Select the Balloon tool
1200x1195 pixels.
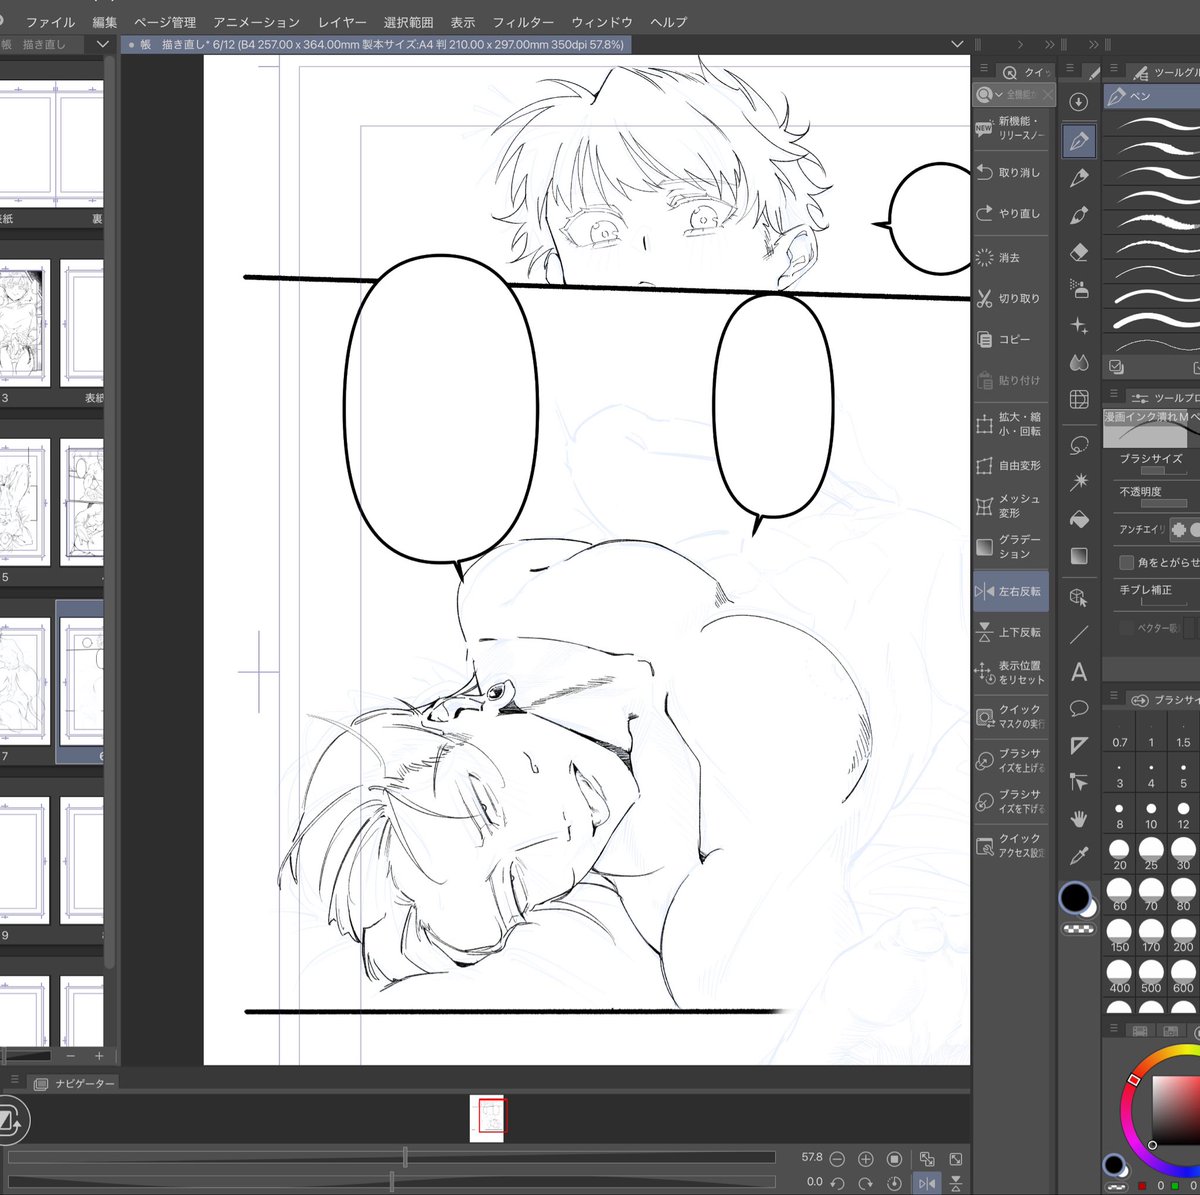[1079, 709]
